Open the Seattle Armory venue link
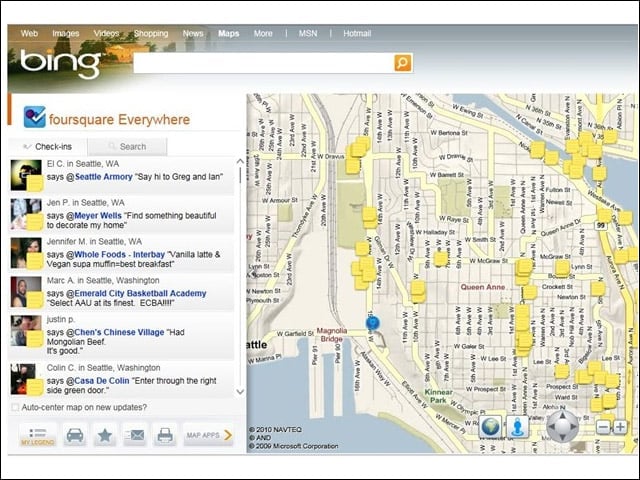This screenshot has width=640, height=480. (104, 177)
